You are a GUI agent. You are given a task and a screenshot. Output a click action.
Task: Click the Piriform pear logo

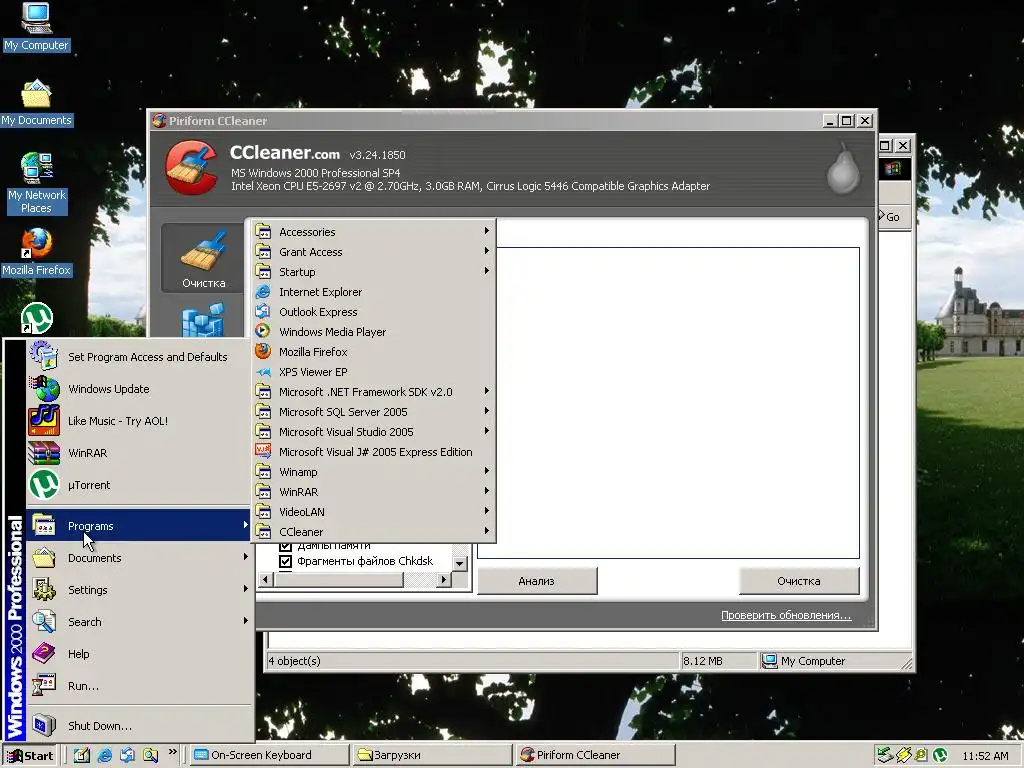[843, 168]
